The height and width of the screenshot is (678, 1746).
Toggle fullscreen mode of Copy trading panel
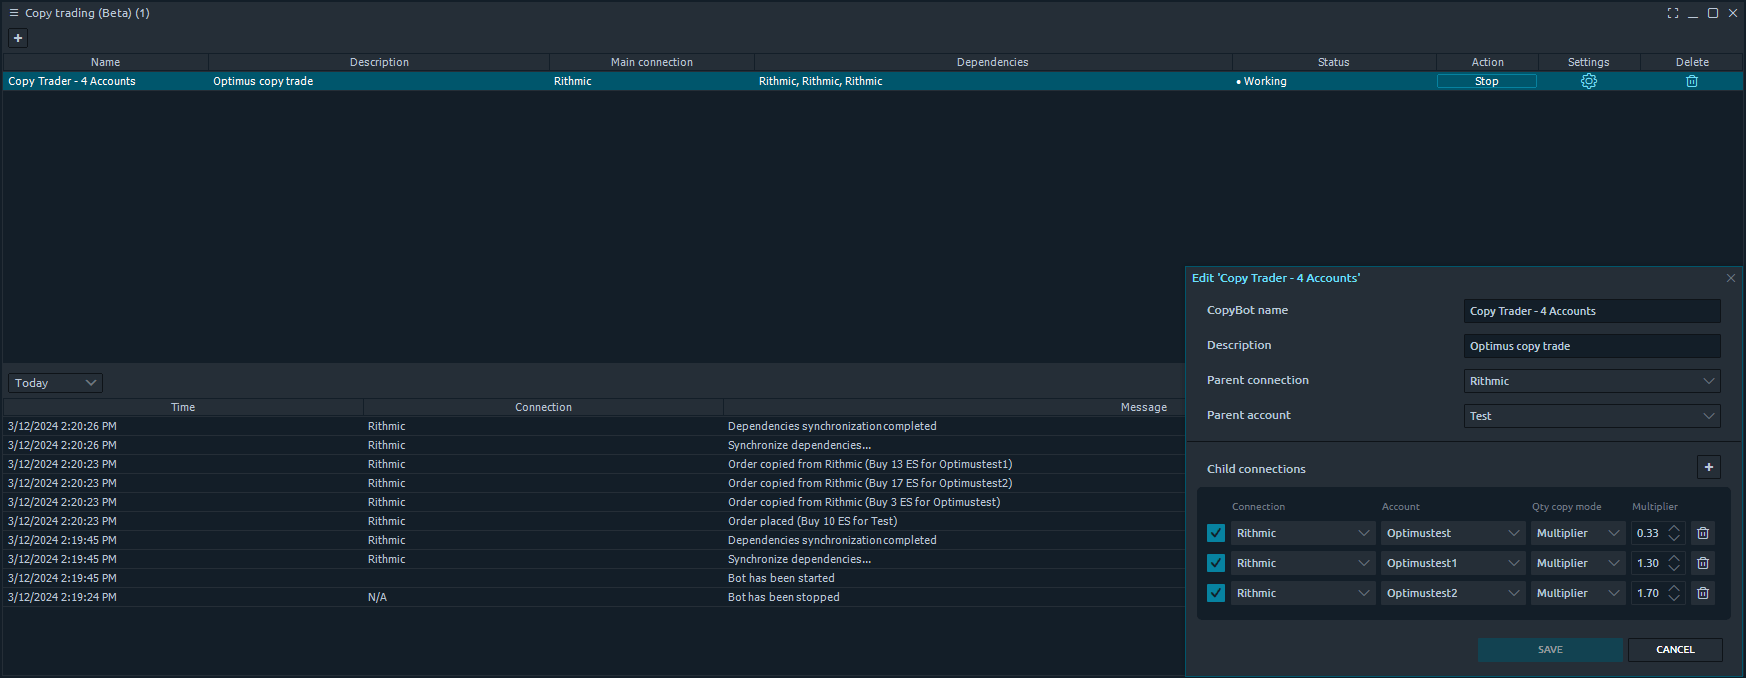(1673, 13)
